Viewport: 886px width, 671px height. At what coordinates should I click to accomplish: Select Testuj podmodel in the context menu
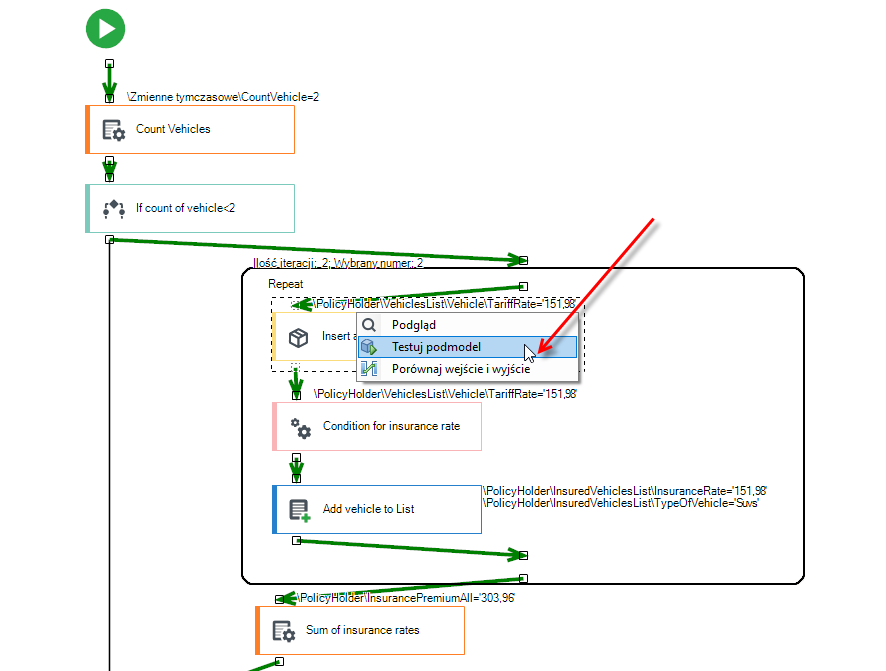(467, 347)
